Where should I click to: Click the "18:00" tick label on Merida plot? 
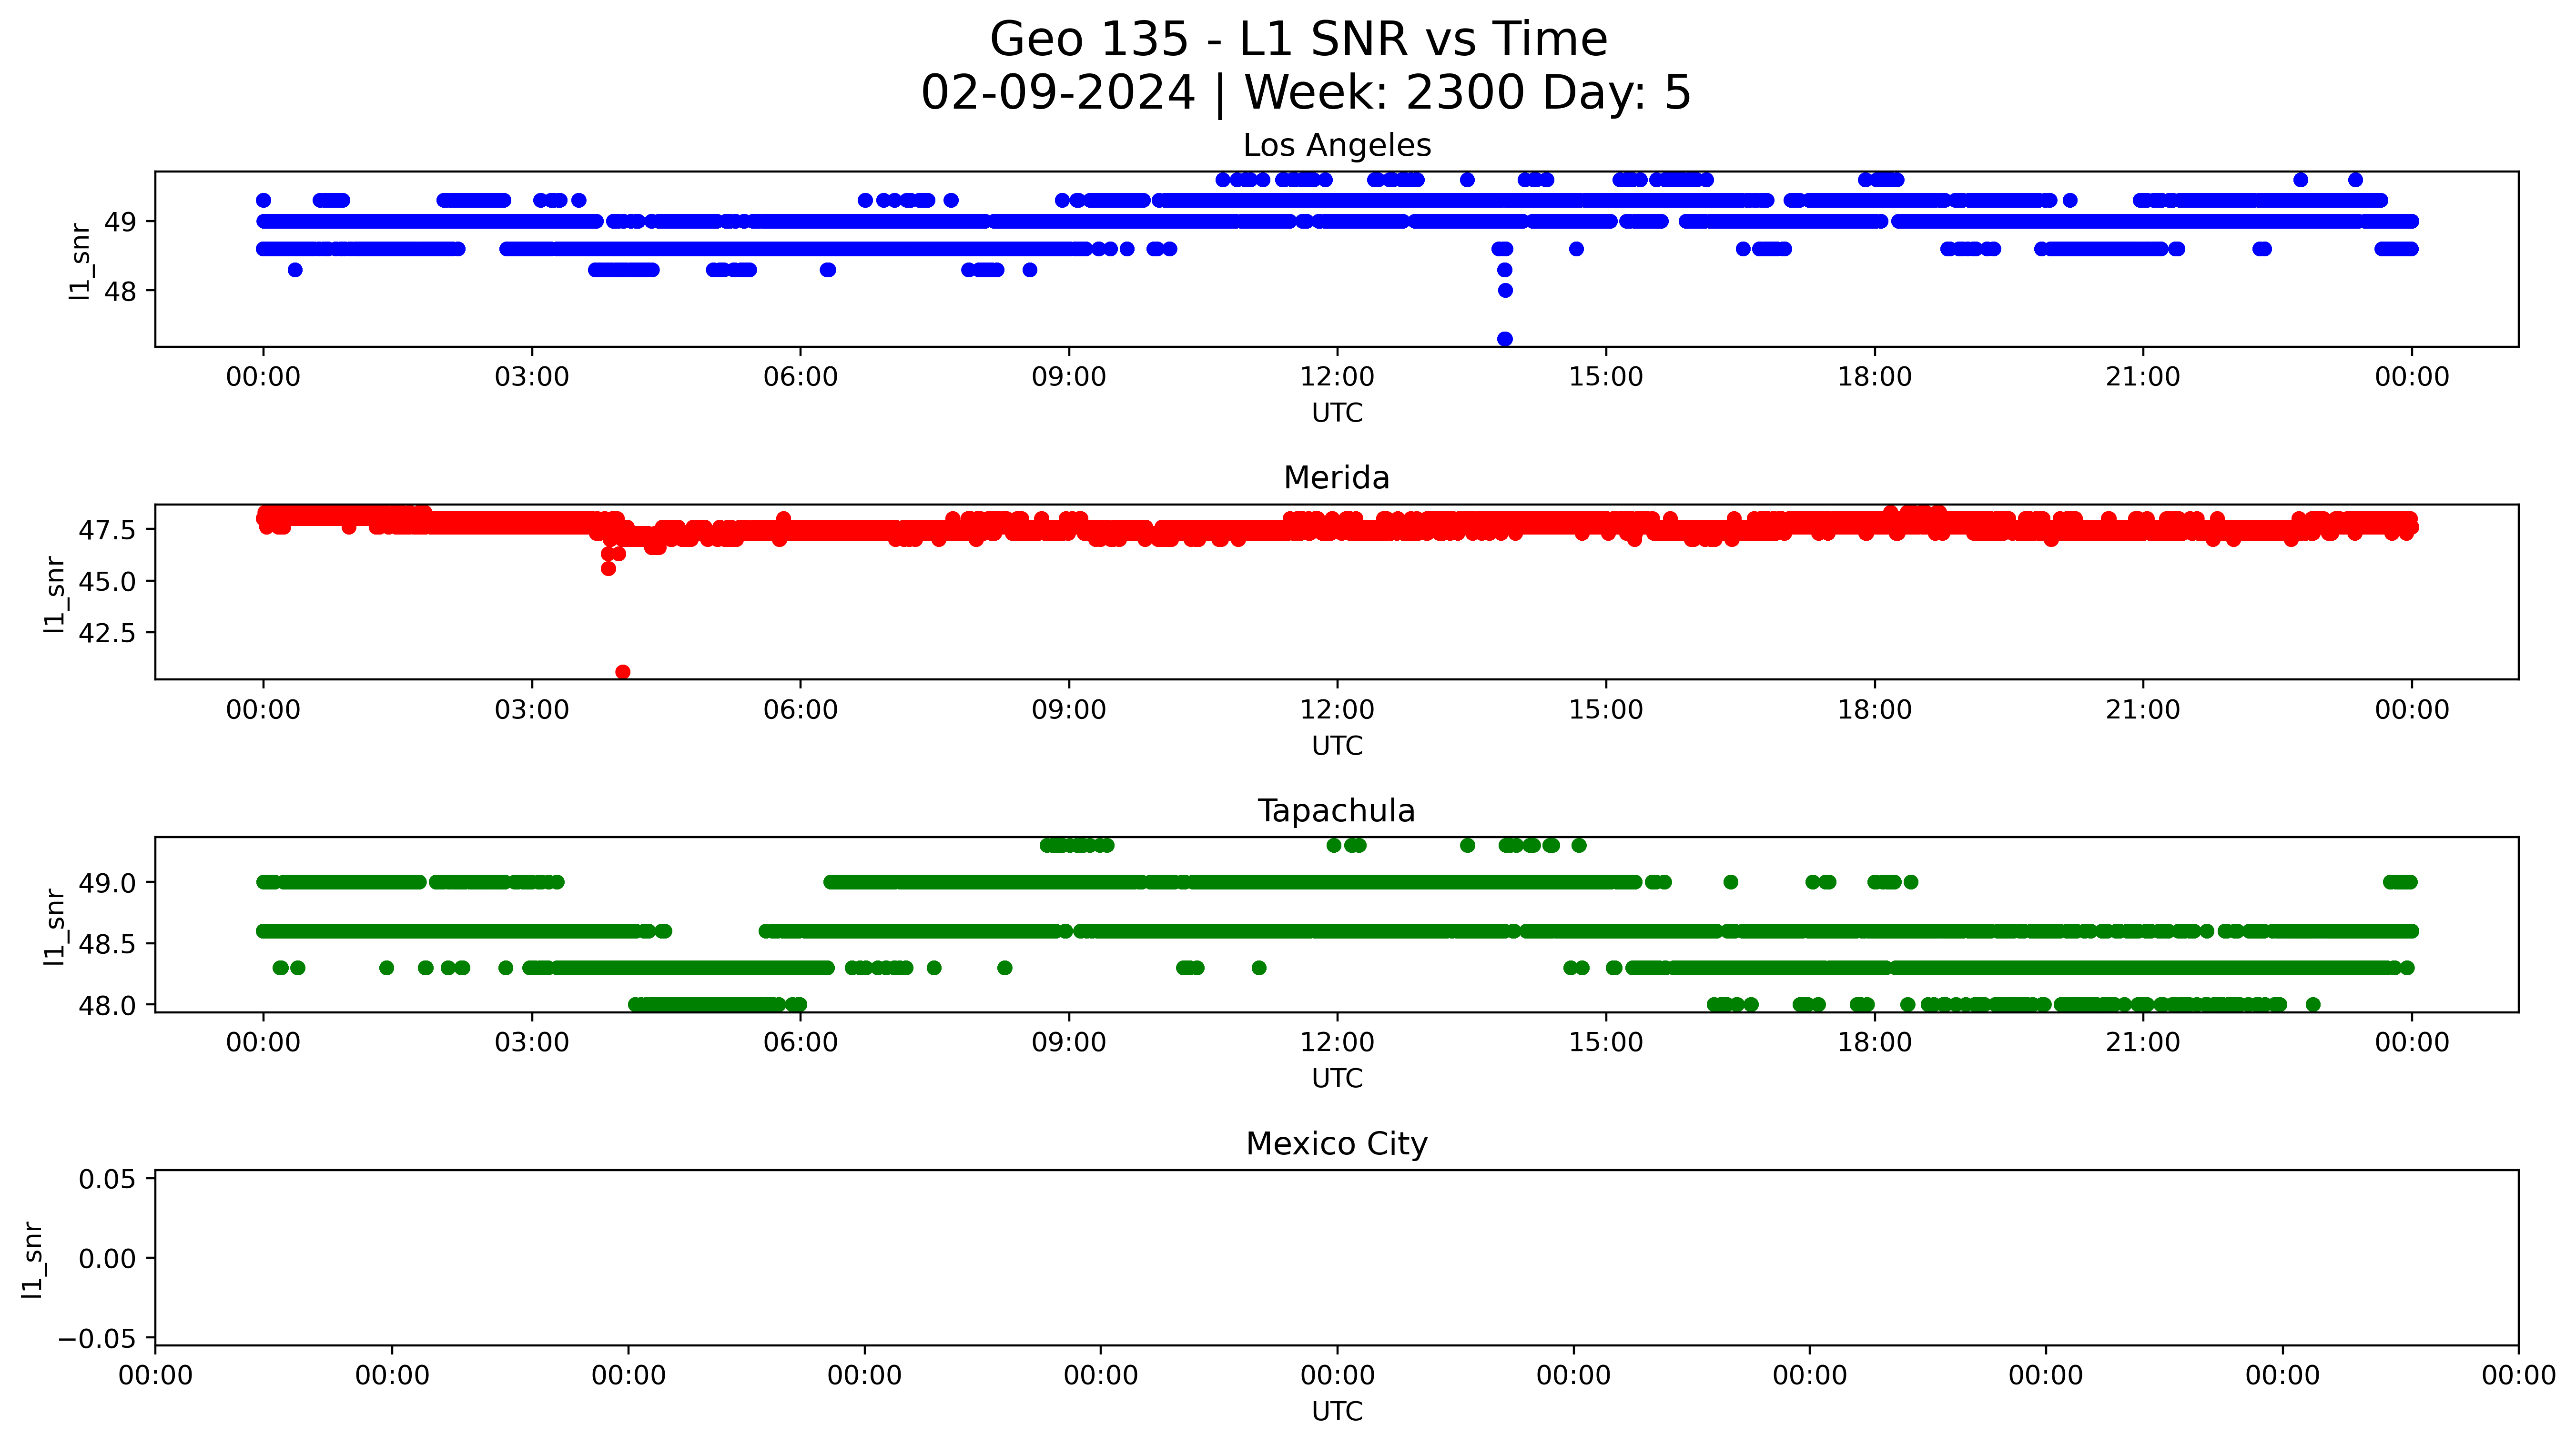(x=1875, y=710)
